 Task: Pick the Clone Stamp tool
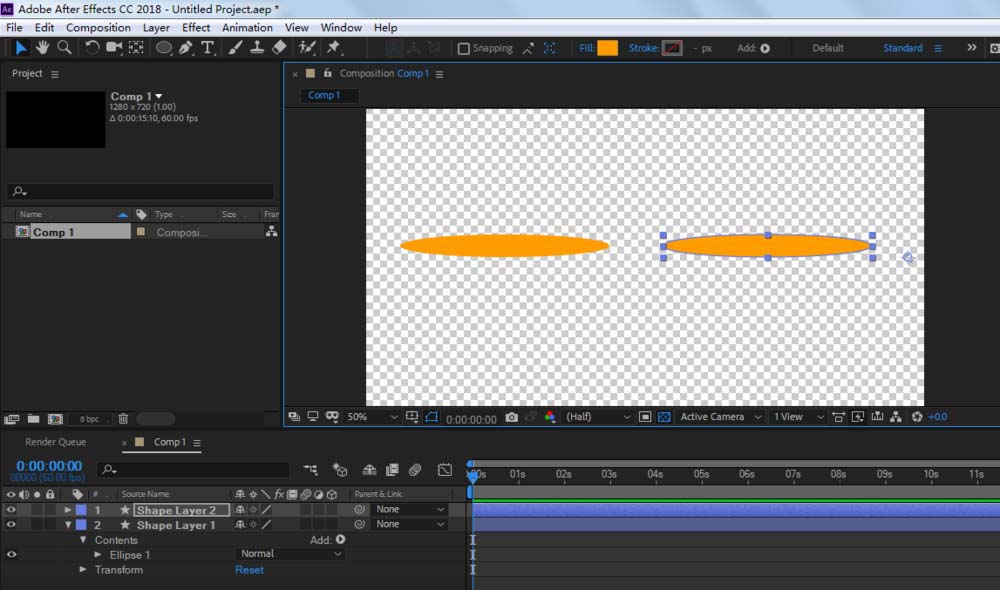[257, 47]
